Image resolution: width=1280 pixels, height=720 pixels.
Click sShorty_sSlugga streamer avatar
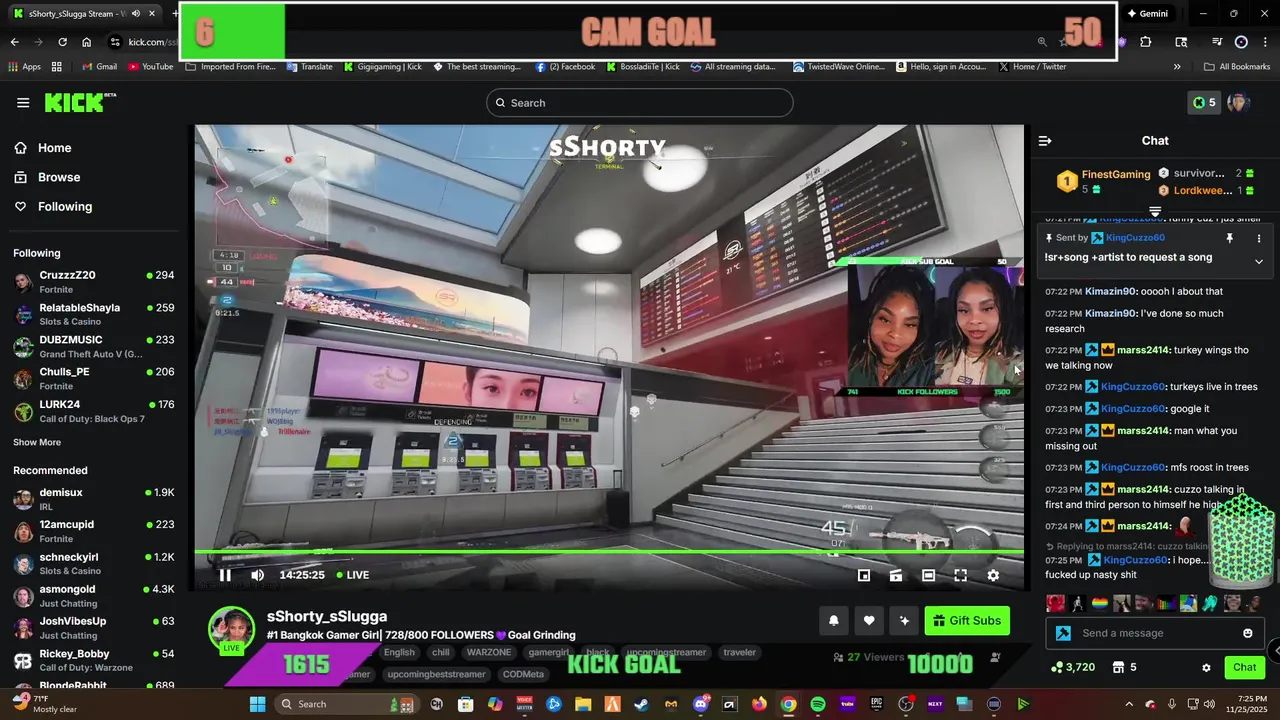tap(231, 630)
